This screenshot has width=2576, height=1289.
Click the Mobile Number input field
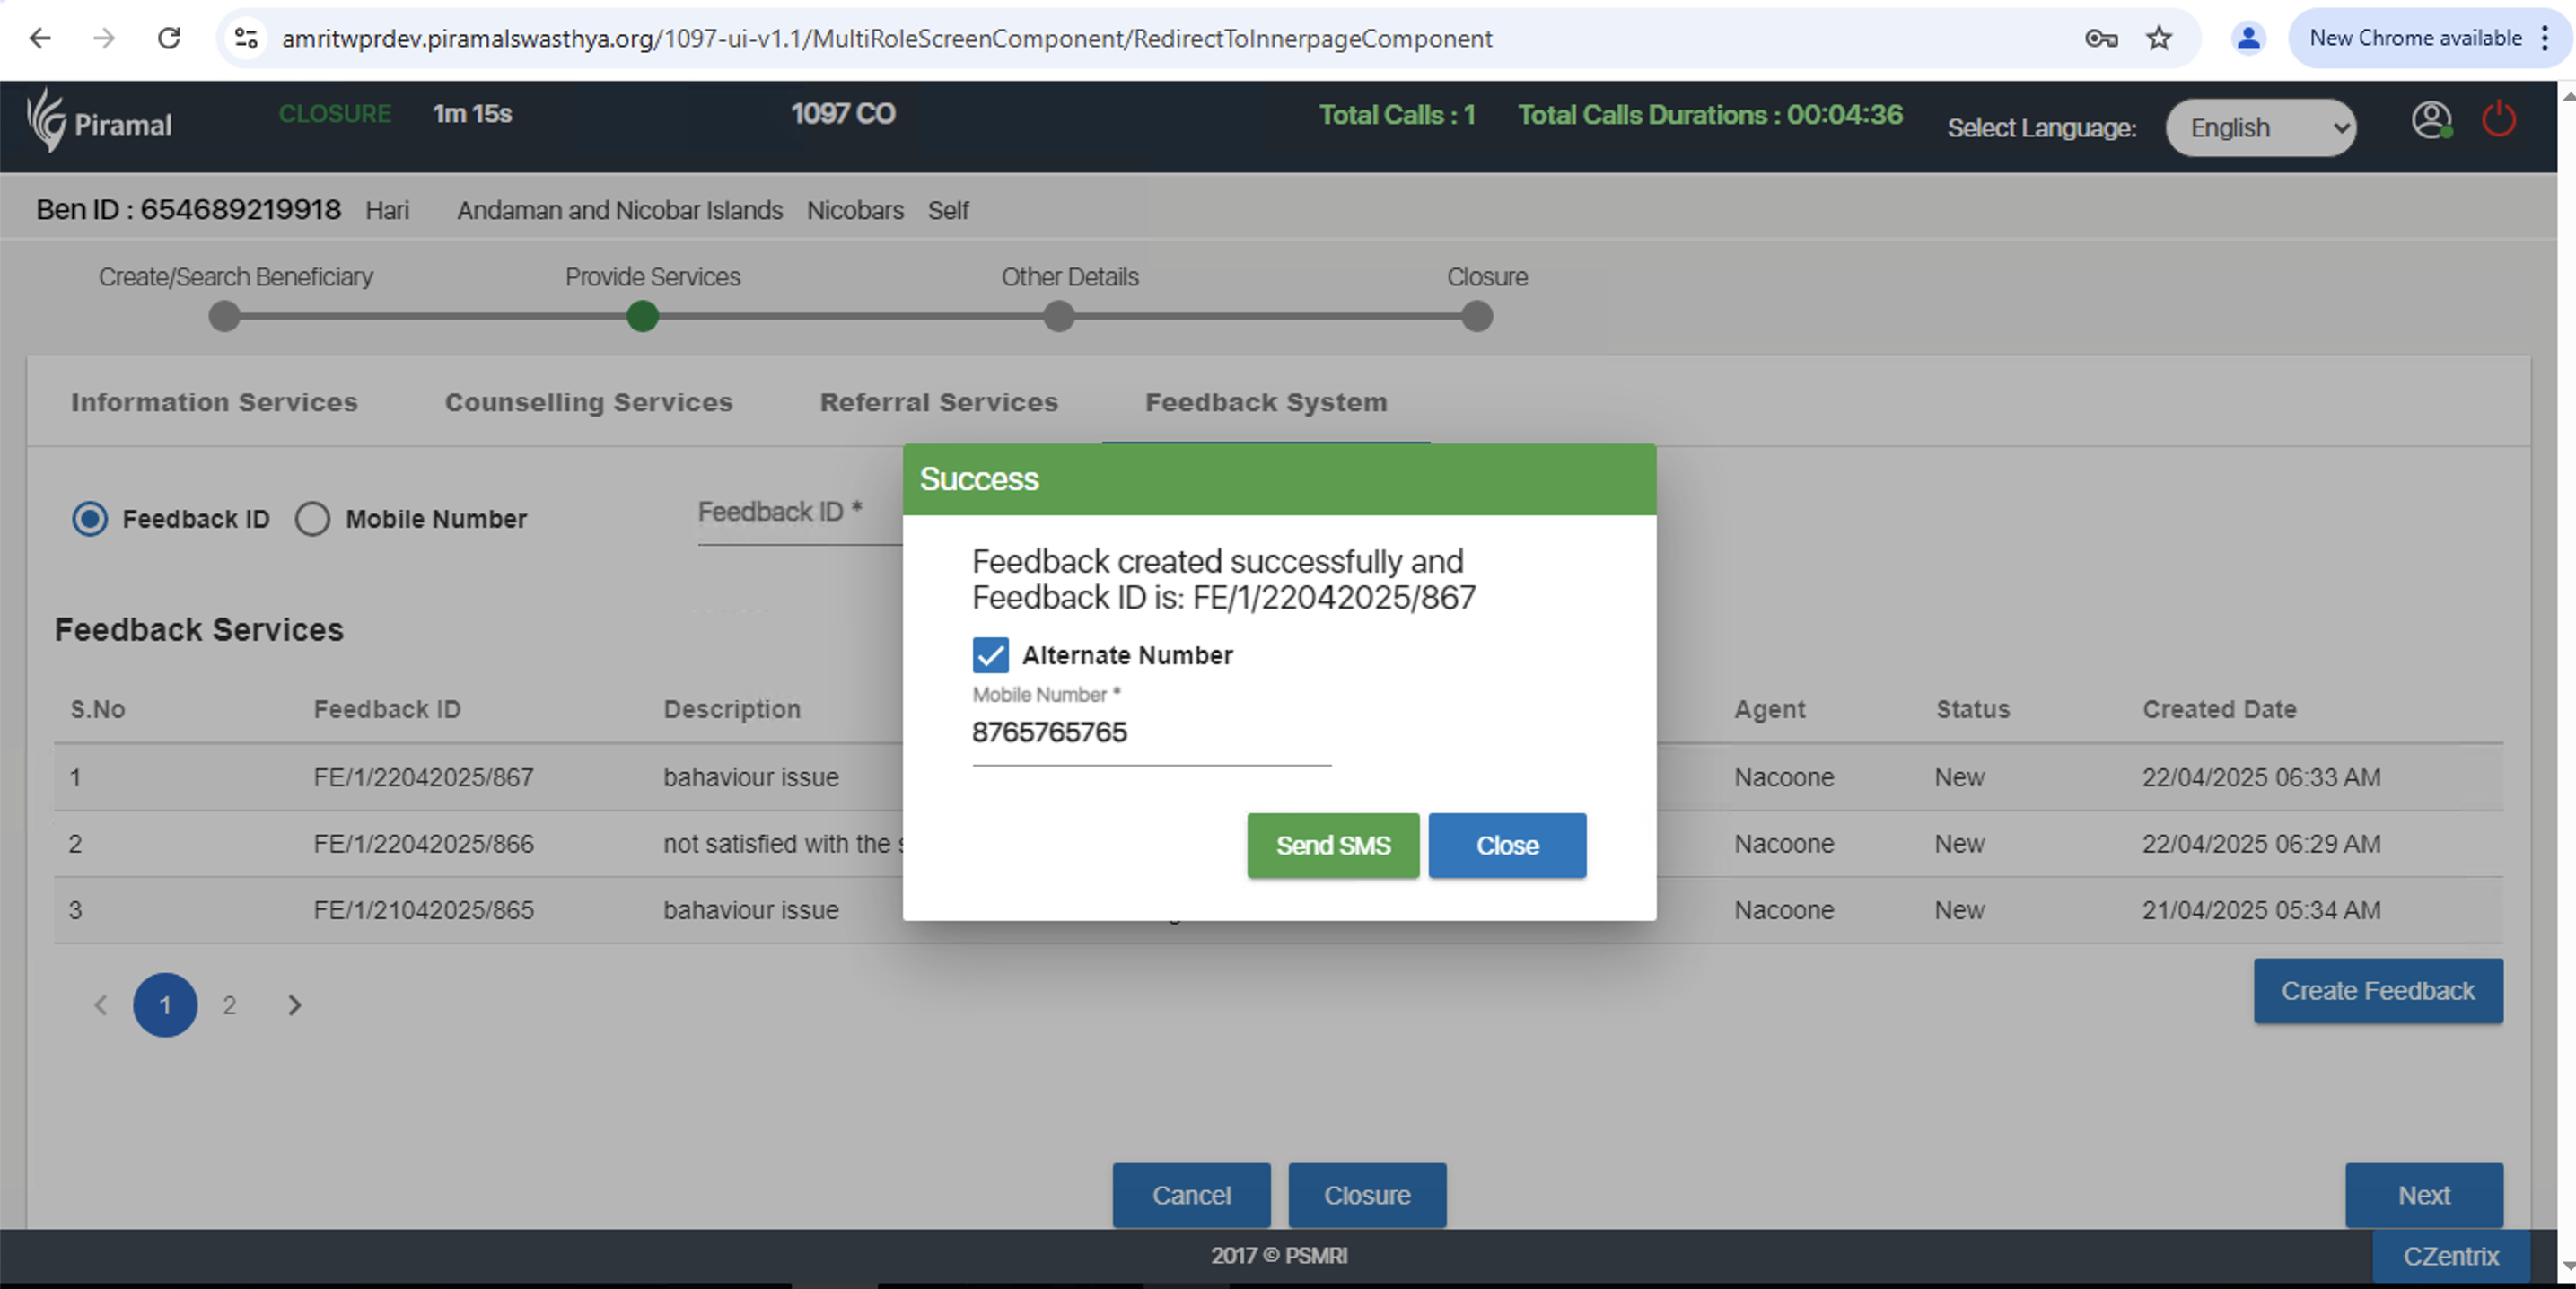[1150, 733]
